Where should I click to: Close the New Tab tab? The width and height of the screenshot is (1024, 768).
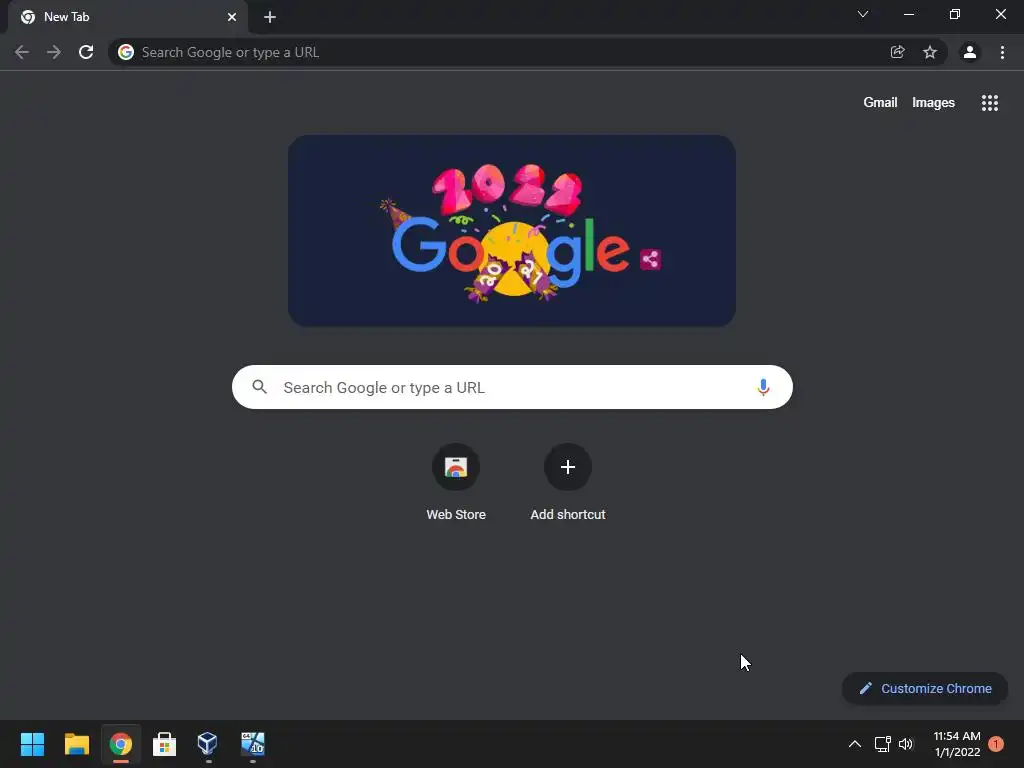(x=232, y=17)
